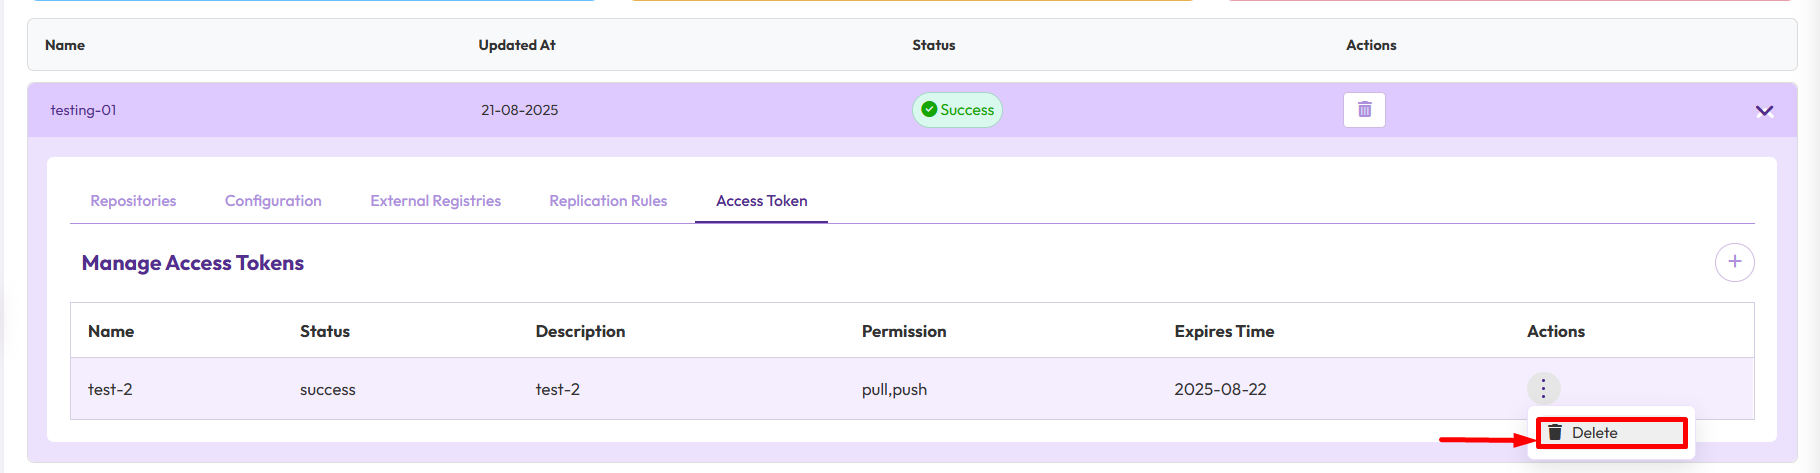
Task: Open the Configuration tab
Action: [x=273, y=201]
